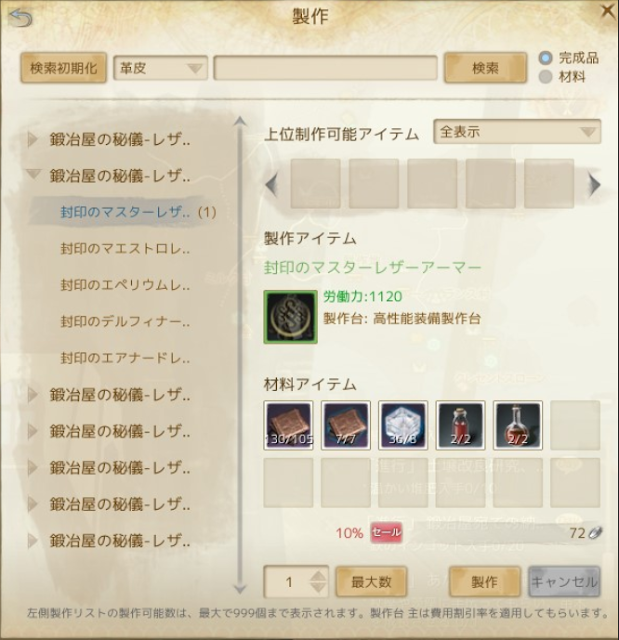Select the first leather material with 130/105
Image resolution: width=619 pixels, height=640 pixels.
[288, 425]
